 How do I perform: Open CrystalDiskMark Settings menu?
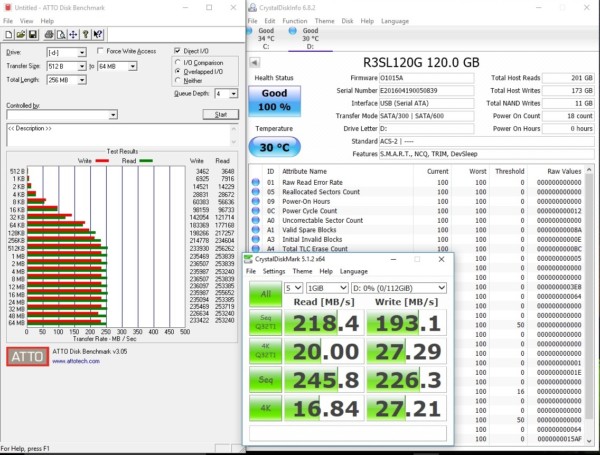click(274, 271)
